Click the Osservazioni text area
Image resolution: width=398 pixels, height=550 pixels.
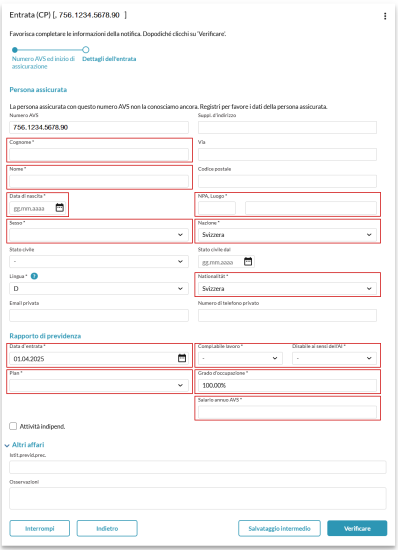[x=198, y=498]
